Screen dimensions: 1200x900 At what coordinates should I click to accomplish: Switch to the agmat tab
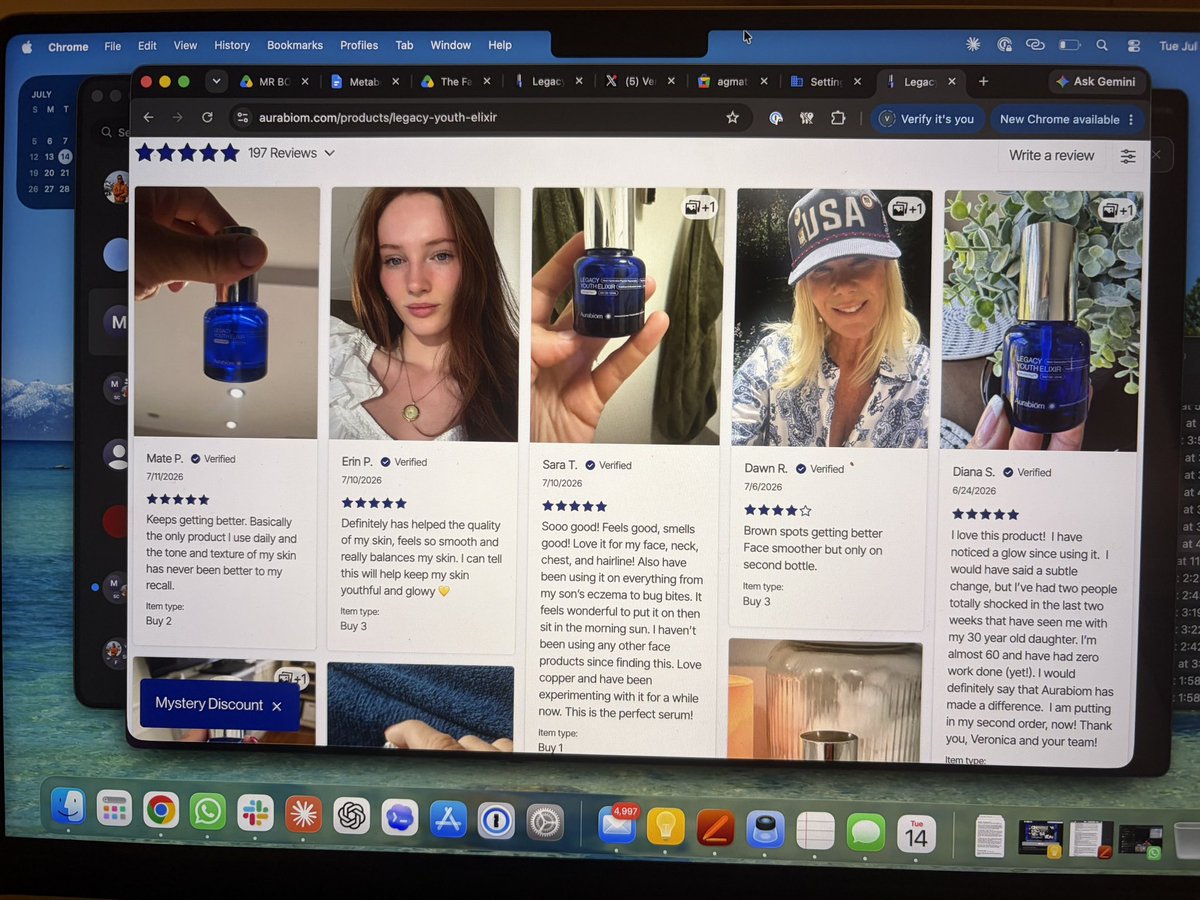pyautogui.click(x=733, y=82)
